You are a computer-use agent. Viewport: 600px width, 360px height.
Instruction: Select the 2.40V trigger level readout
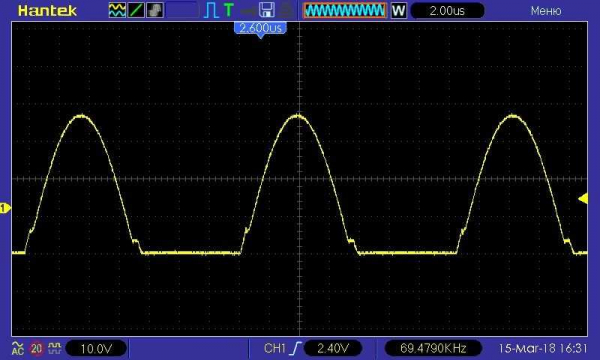(333, 348)
